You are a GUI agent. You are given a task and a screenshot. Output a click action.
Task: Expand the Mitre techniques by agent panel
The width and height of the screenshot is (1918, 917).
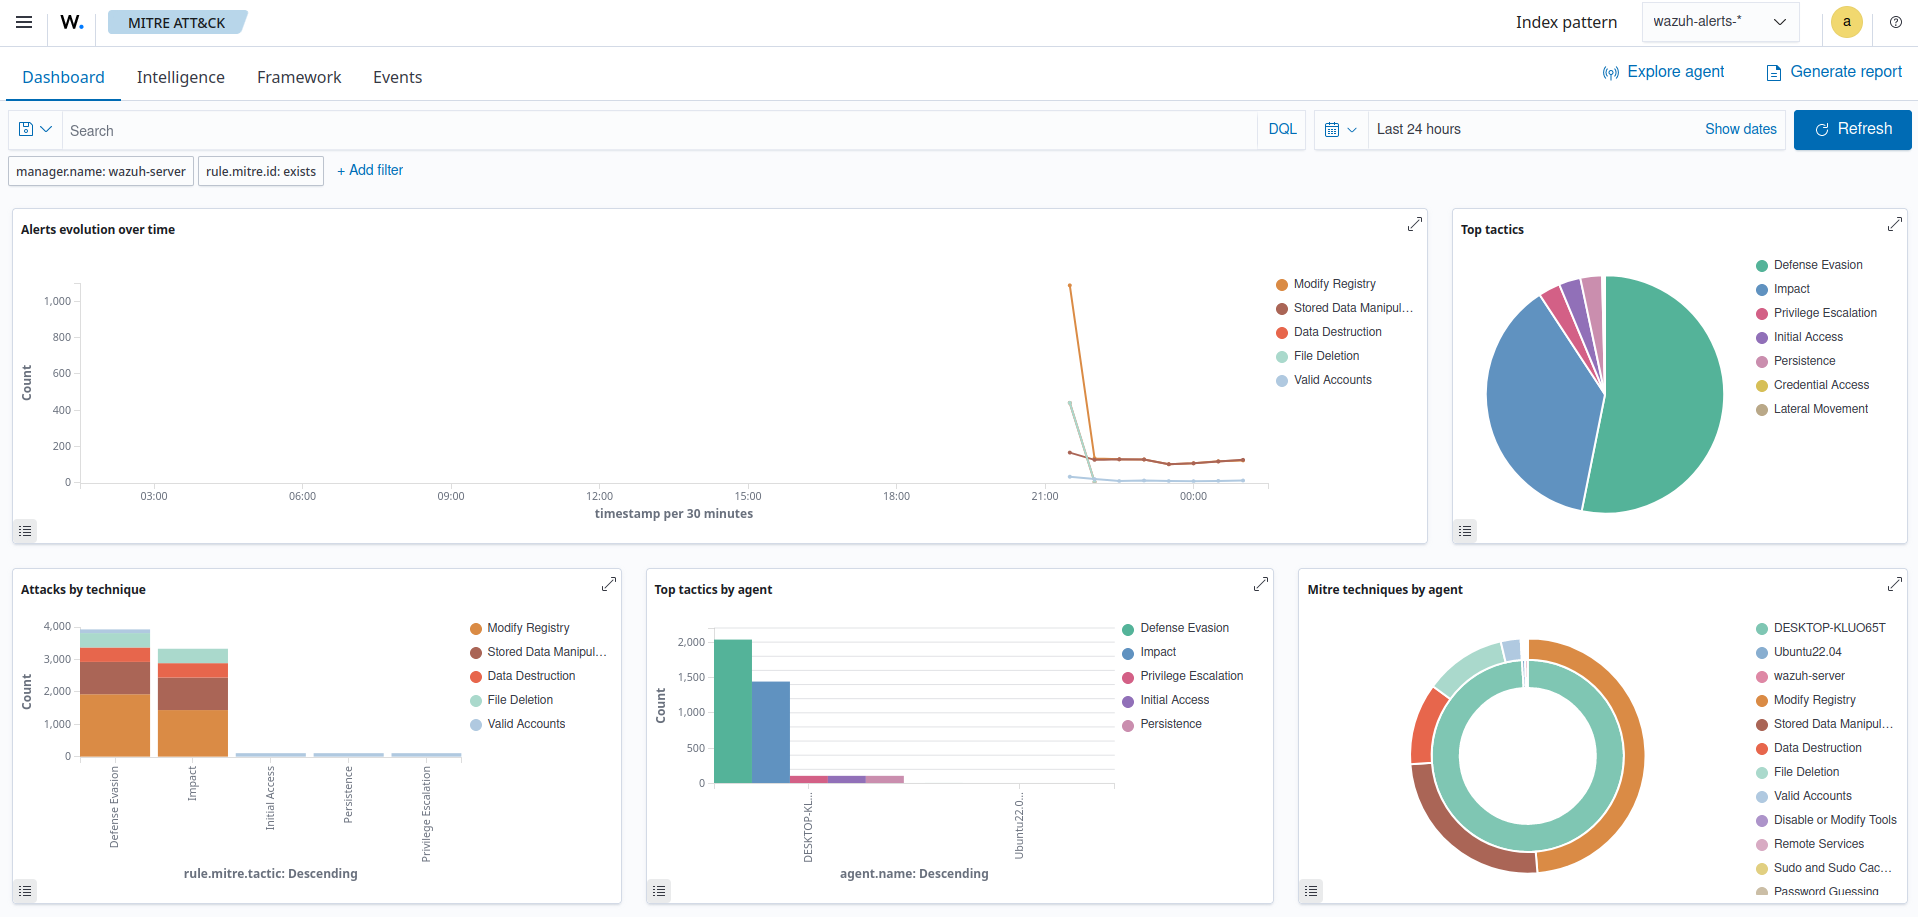click(1895, 584)
